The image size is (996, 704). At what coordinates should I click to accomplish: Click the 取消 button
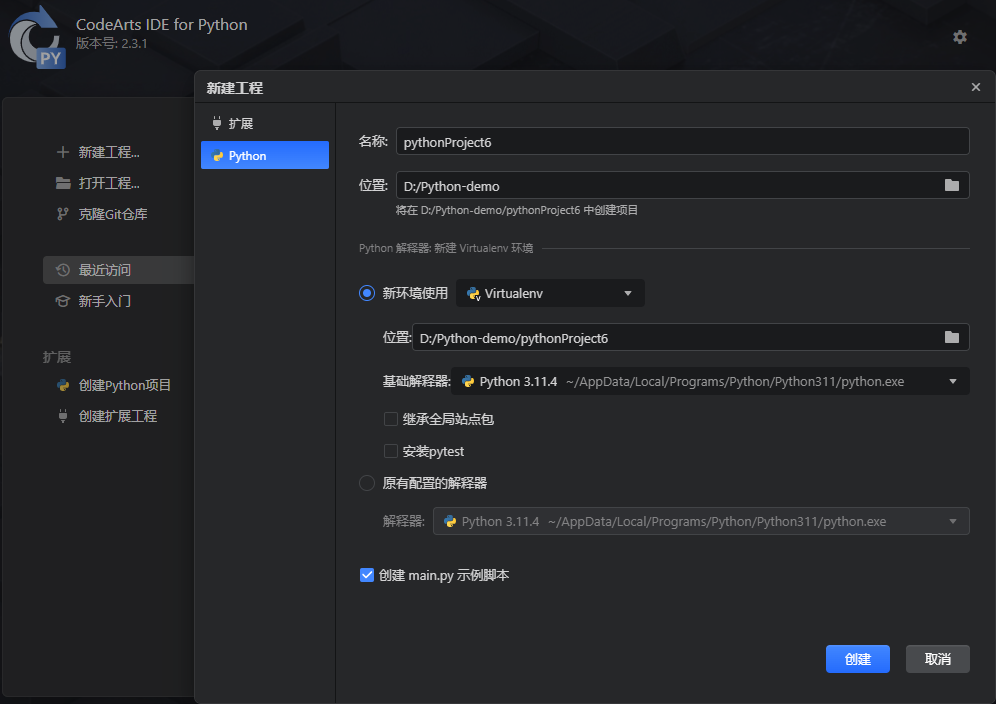[x=938, y=659]
